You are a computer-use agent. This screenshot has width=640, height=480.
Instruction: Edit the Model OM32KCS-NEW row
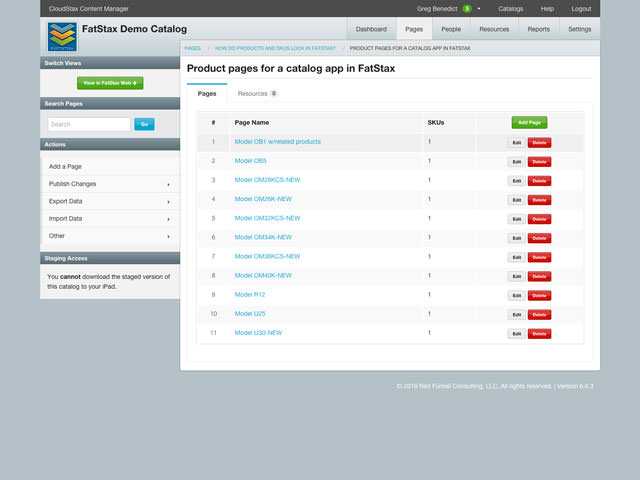[517, 219]
